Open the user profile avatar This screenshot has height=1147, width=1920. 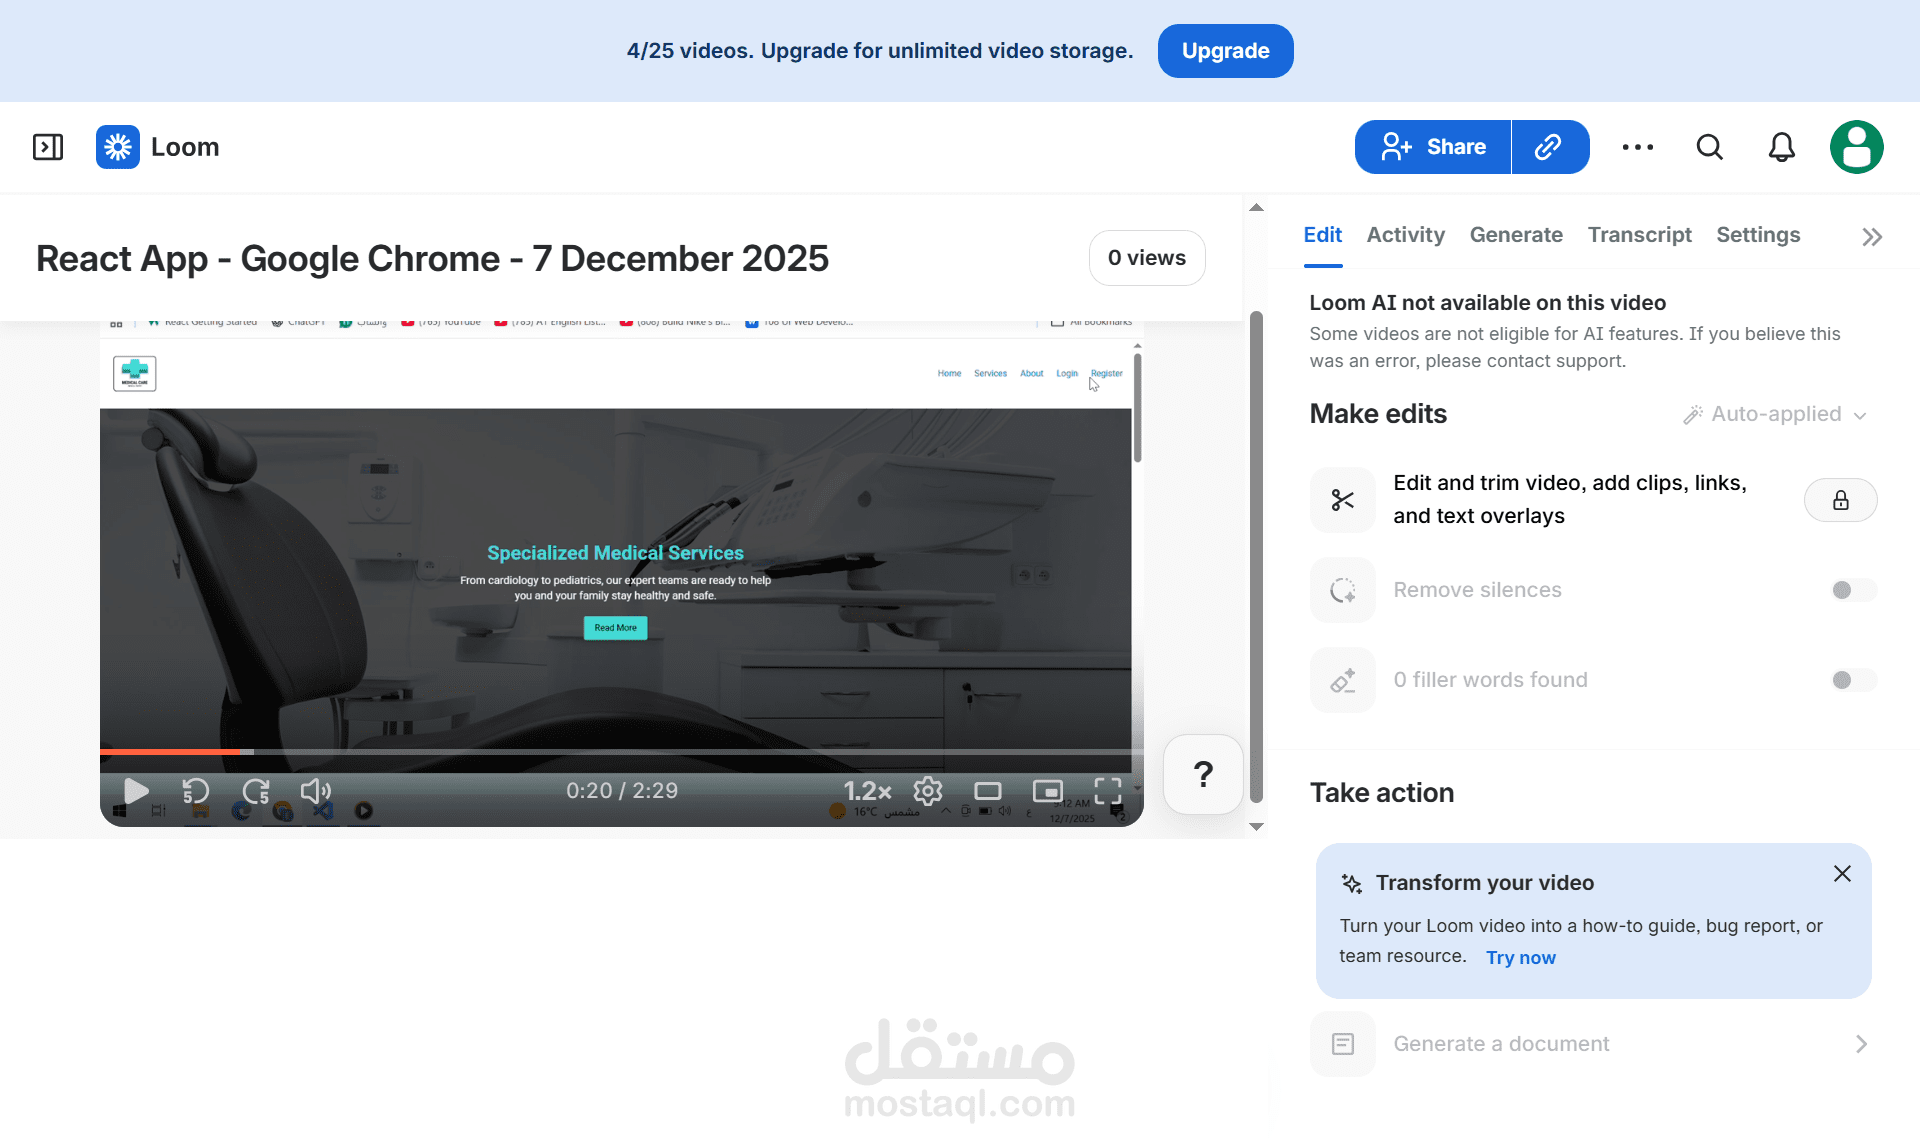pos(1857,147)
